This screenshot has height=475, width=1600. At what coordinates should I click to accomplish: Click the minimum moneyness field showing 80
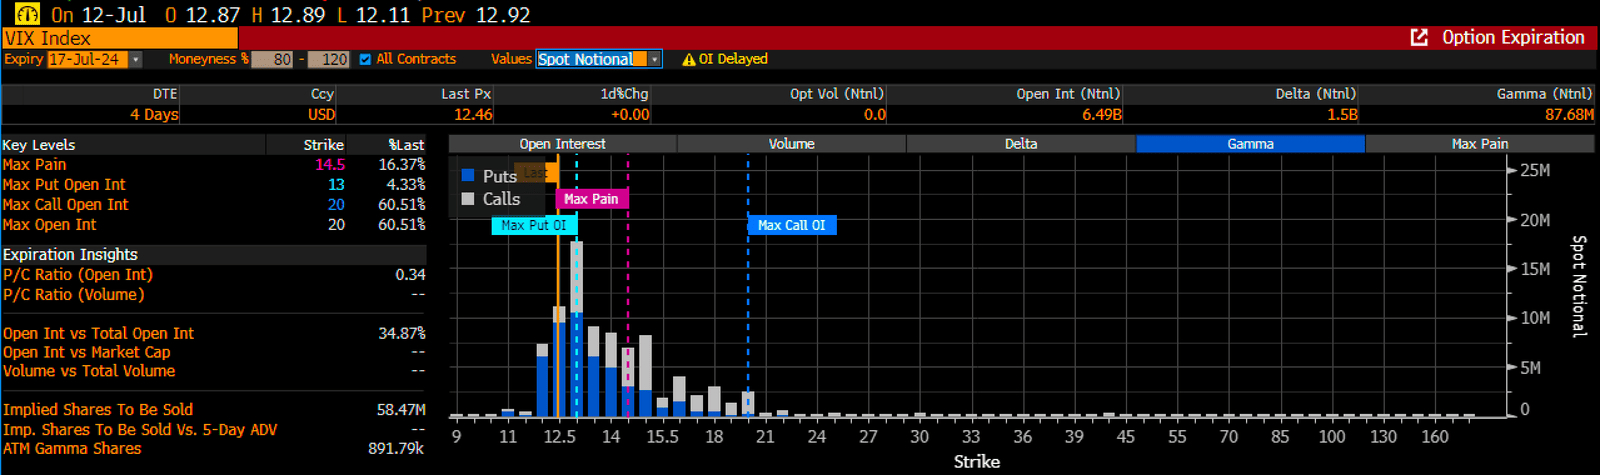(x=272, y=60)
